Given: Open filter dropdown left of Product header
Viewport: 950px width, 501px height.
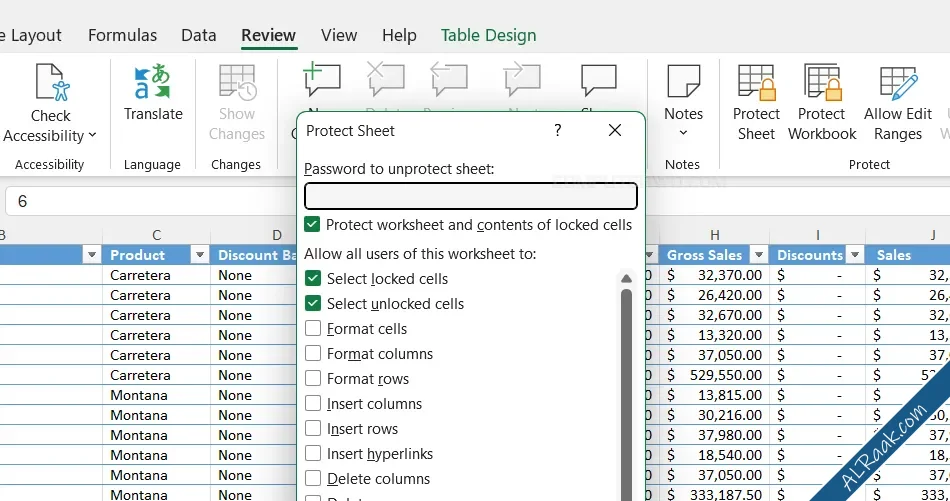Looking at the screenshot, I should [x=91, y=255].
